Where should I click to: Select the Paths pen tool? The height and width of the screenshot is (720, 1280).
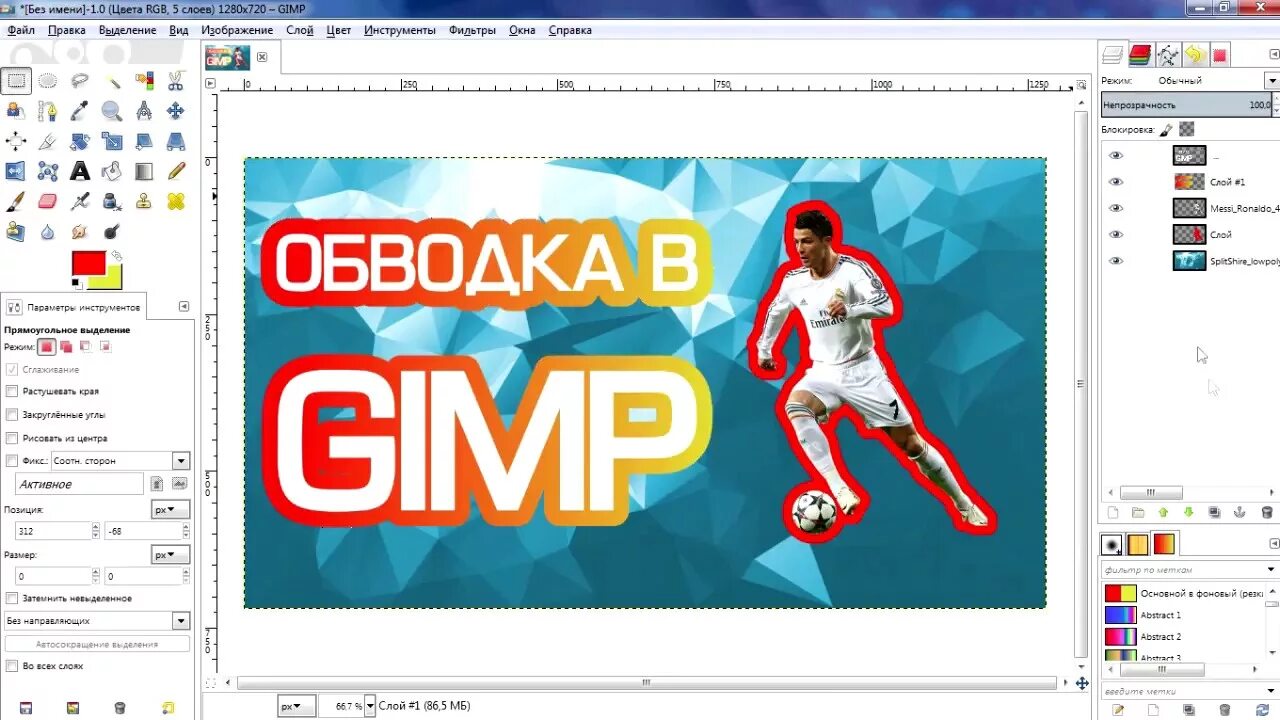[x=48, y=111]
